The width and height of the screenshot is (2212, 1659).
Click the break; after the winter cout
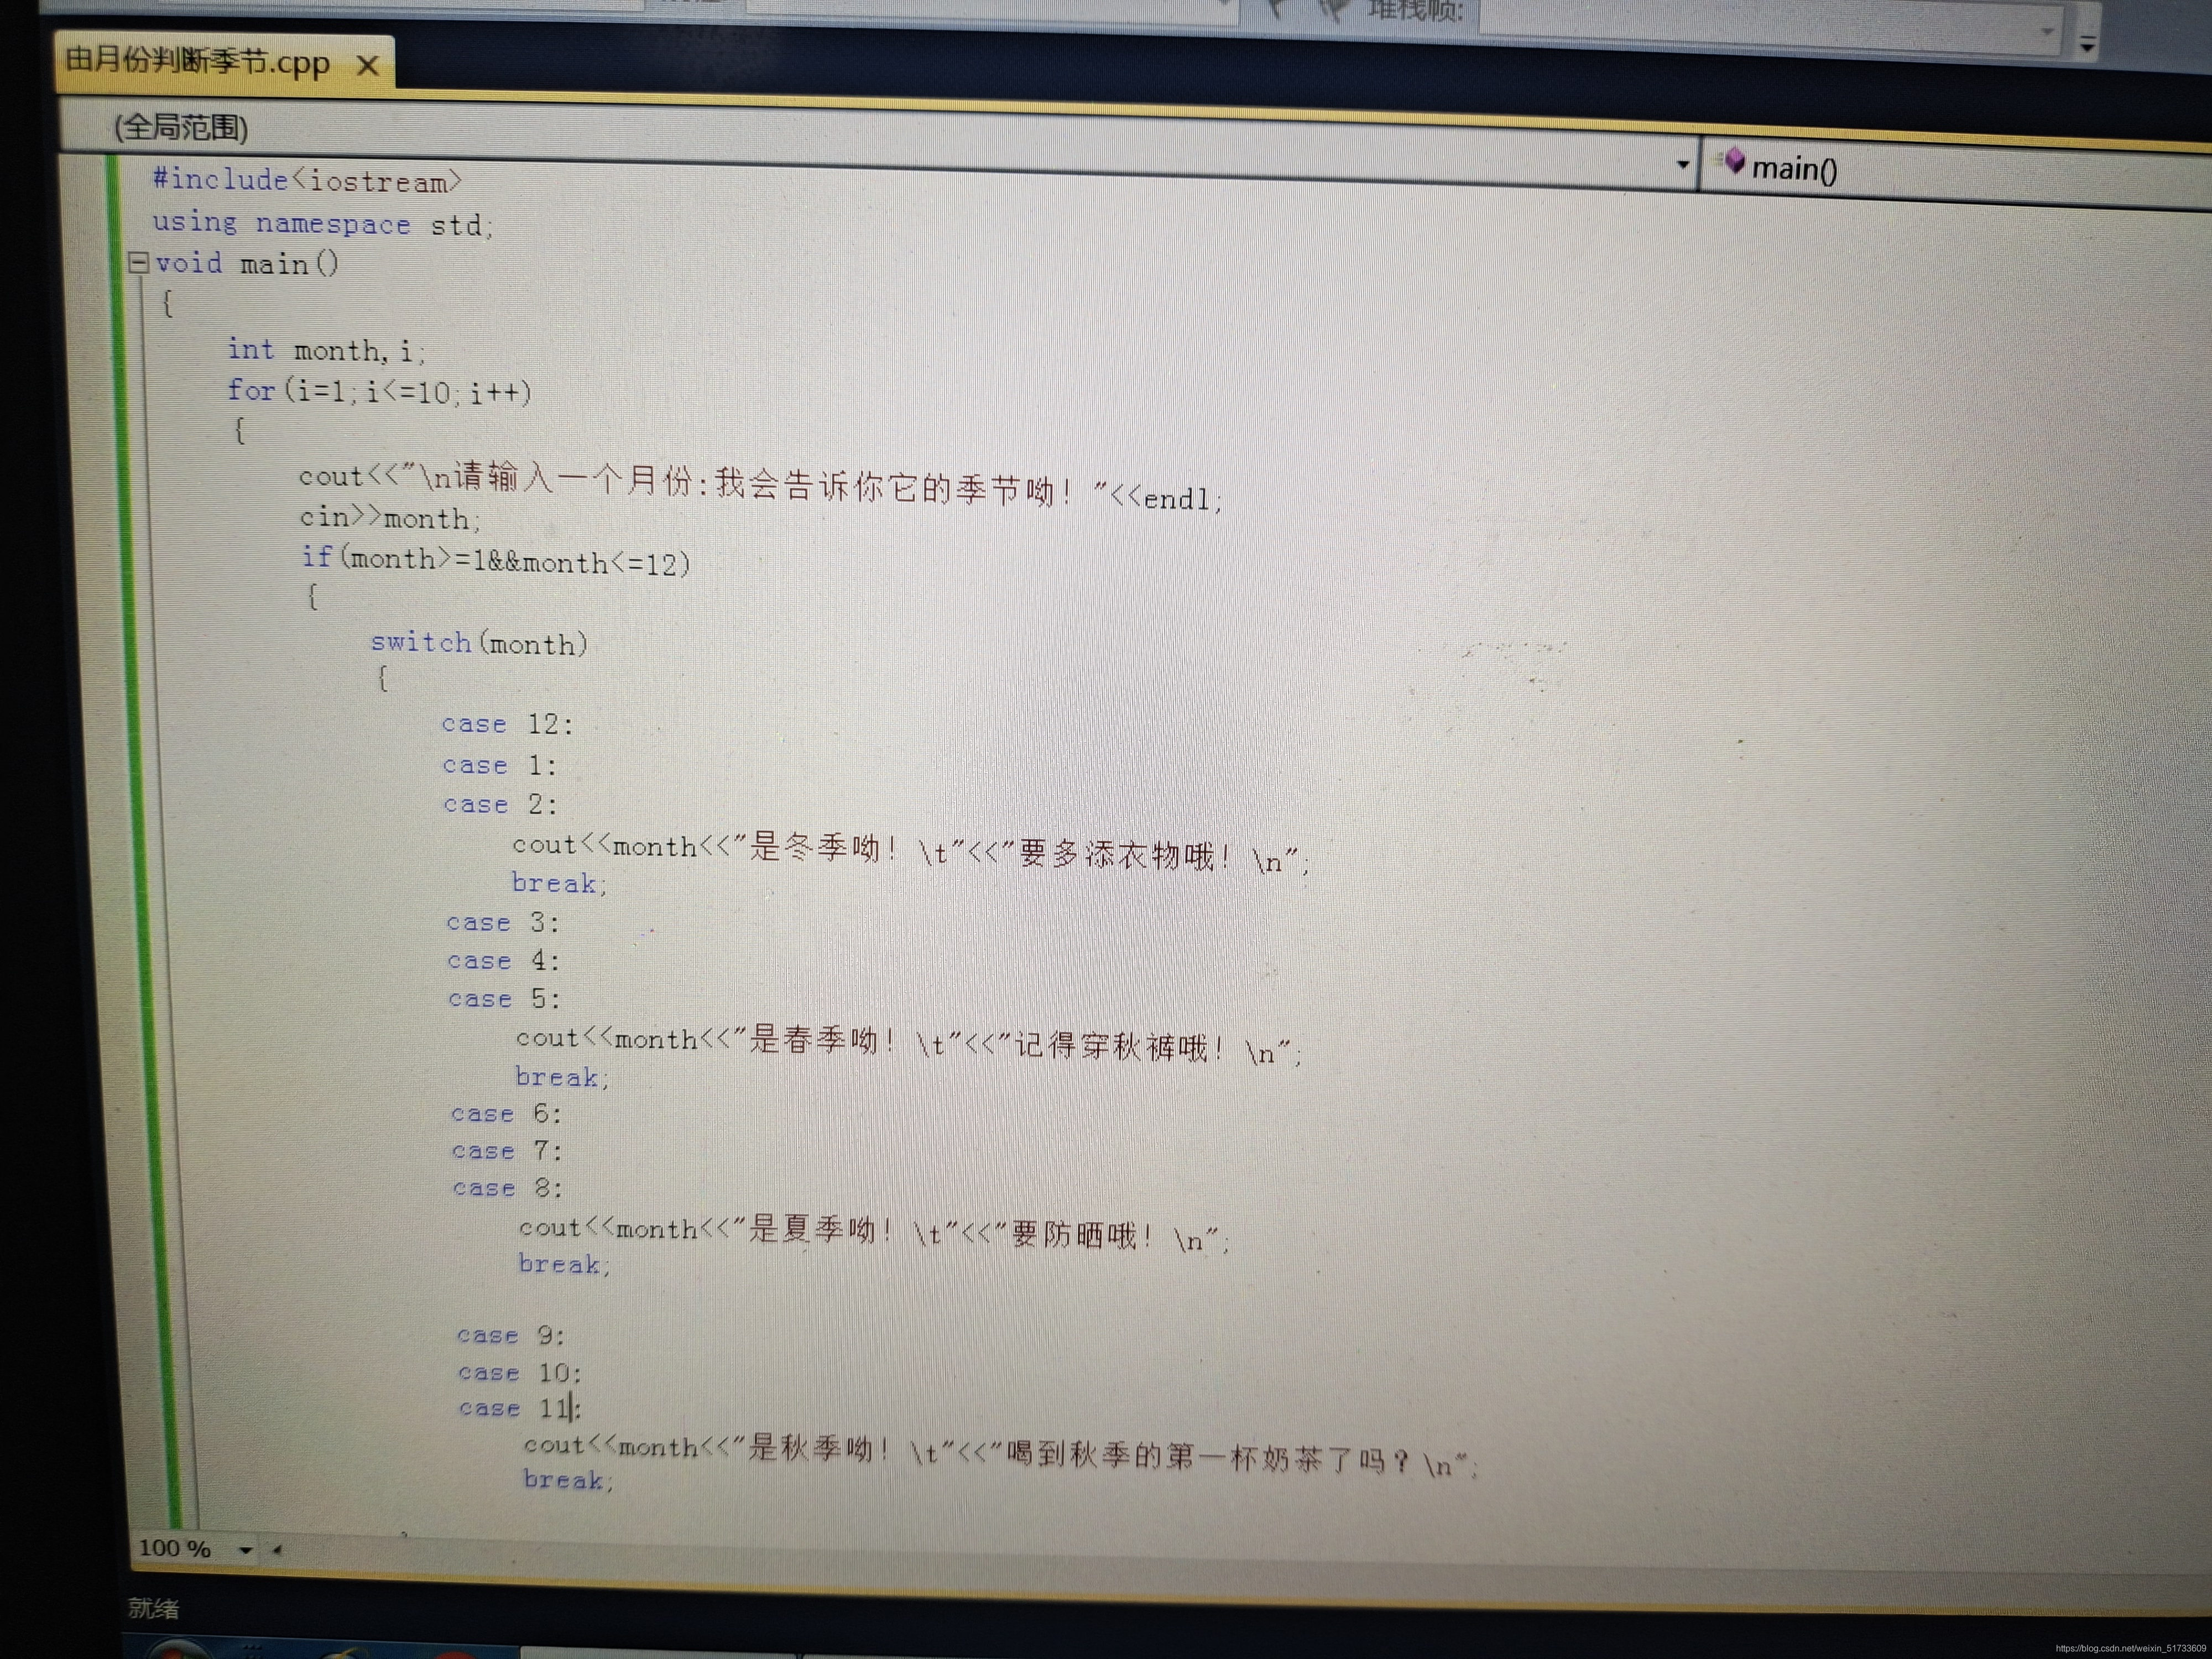pyautogui.click(x=559, y=883)
